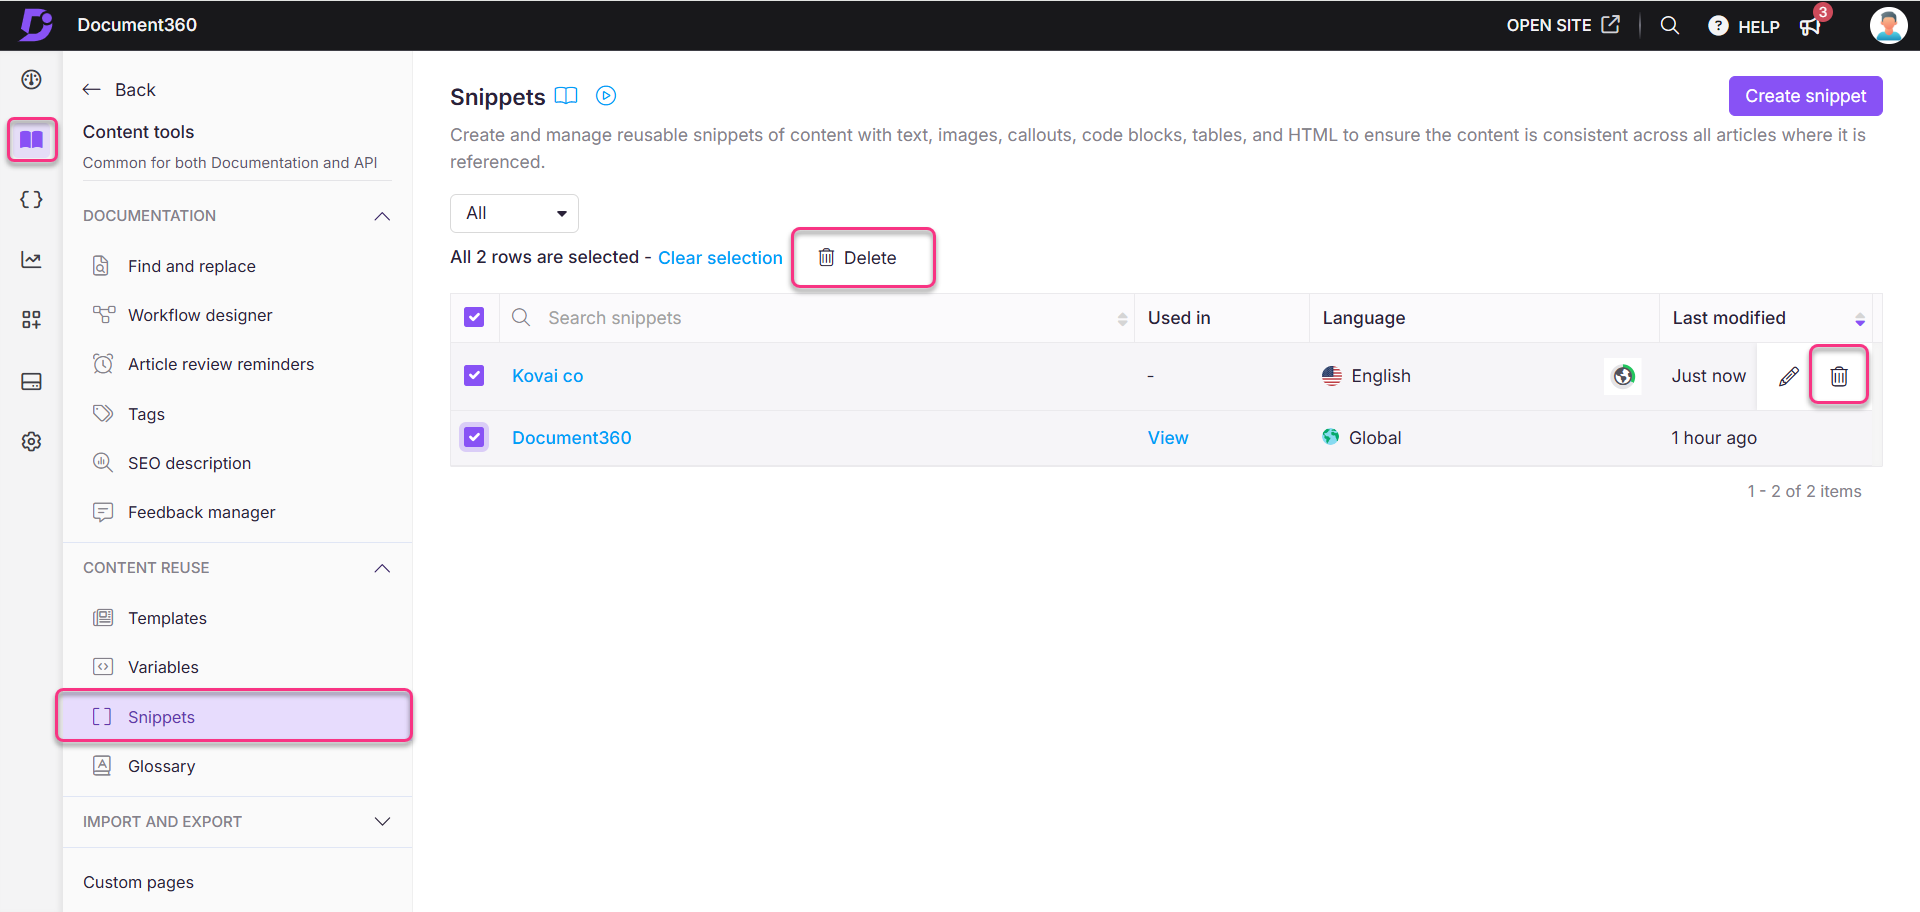Open the All filter dropdown
1920x912 pixels.
(x=514, y=213)
